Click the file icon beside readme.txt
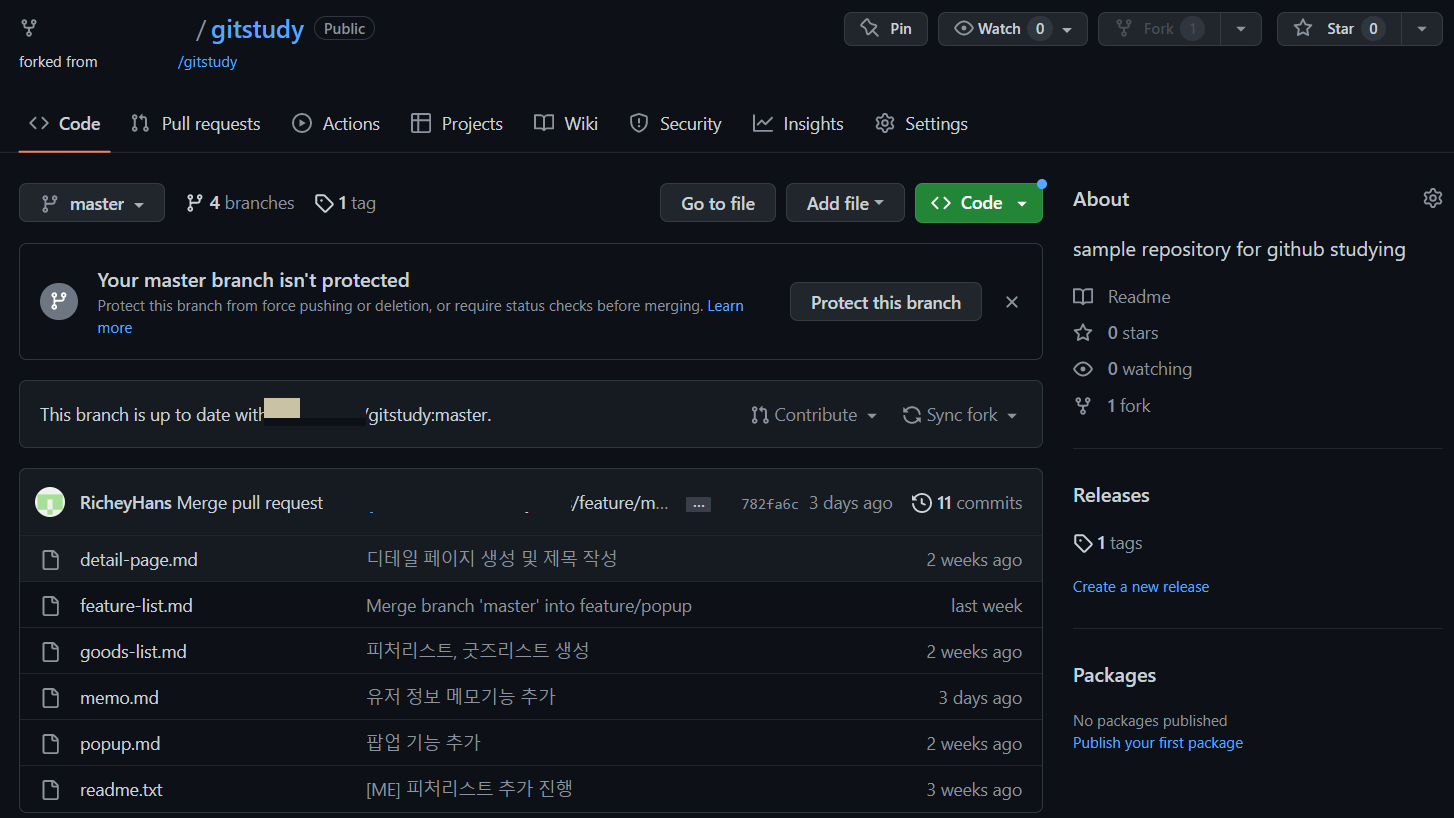 [x=51, y=790]
